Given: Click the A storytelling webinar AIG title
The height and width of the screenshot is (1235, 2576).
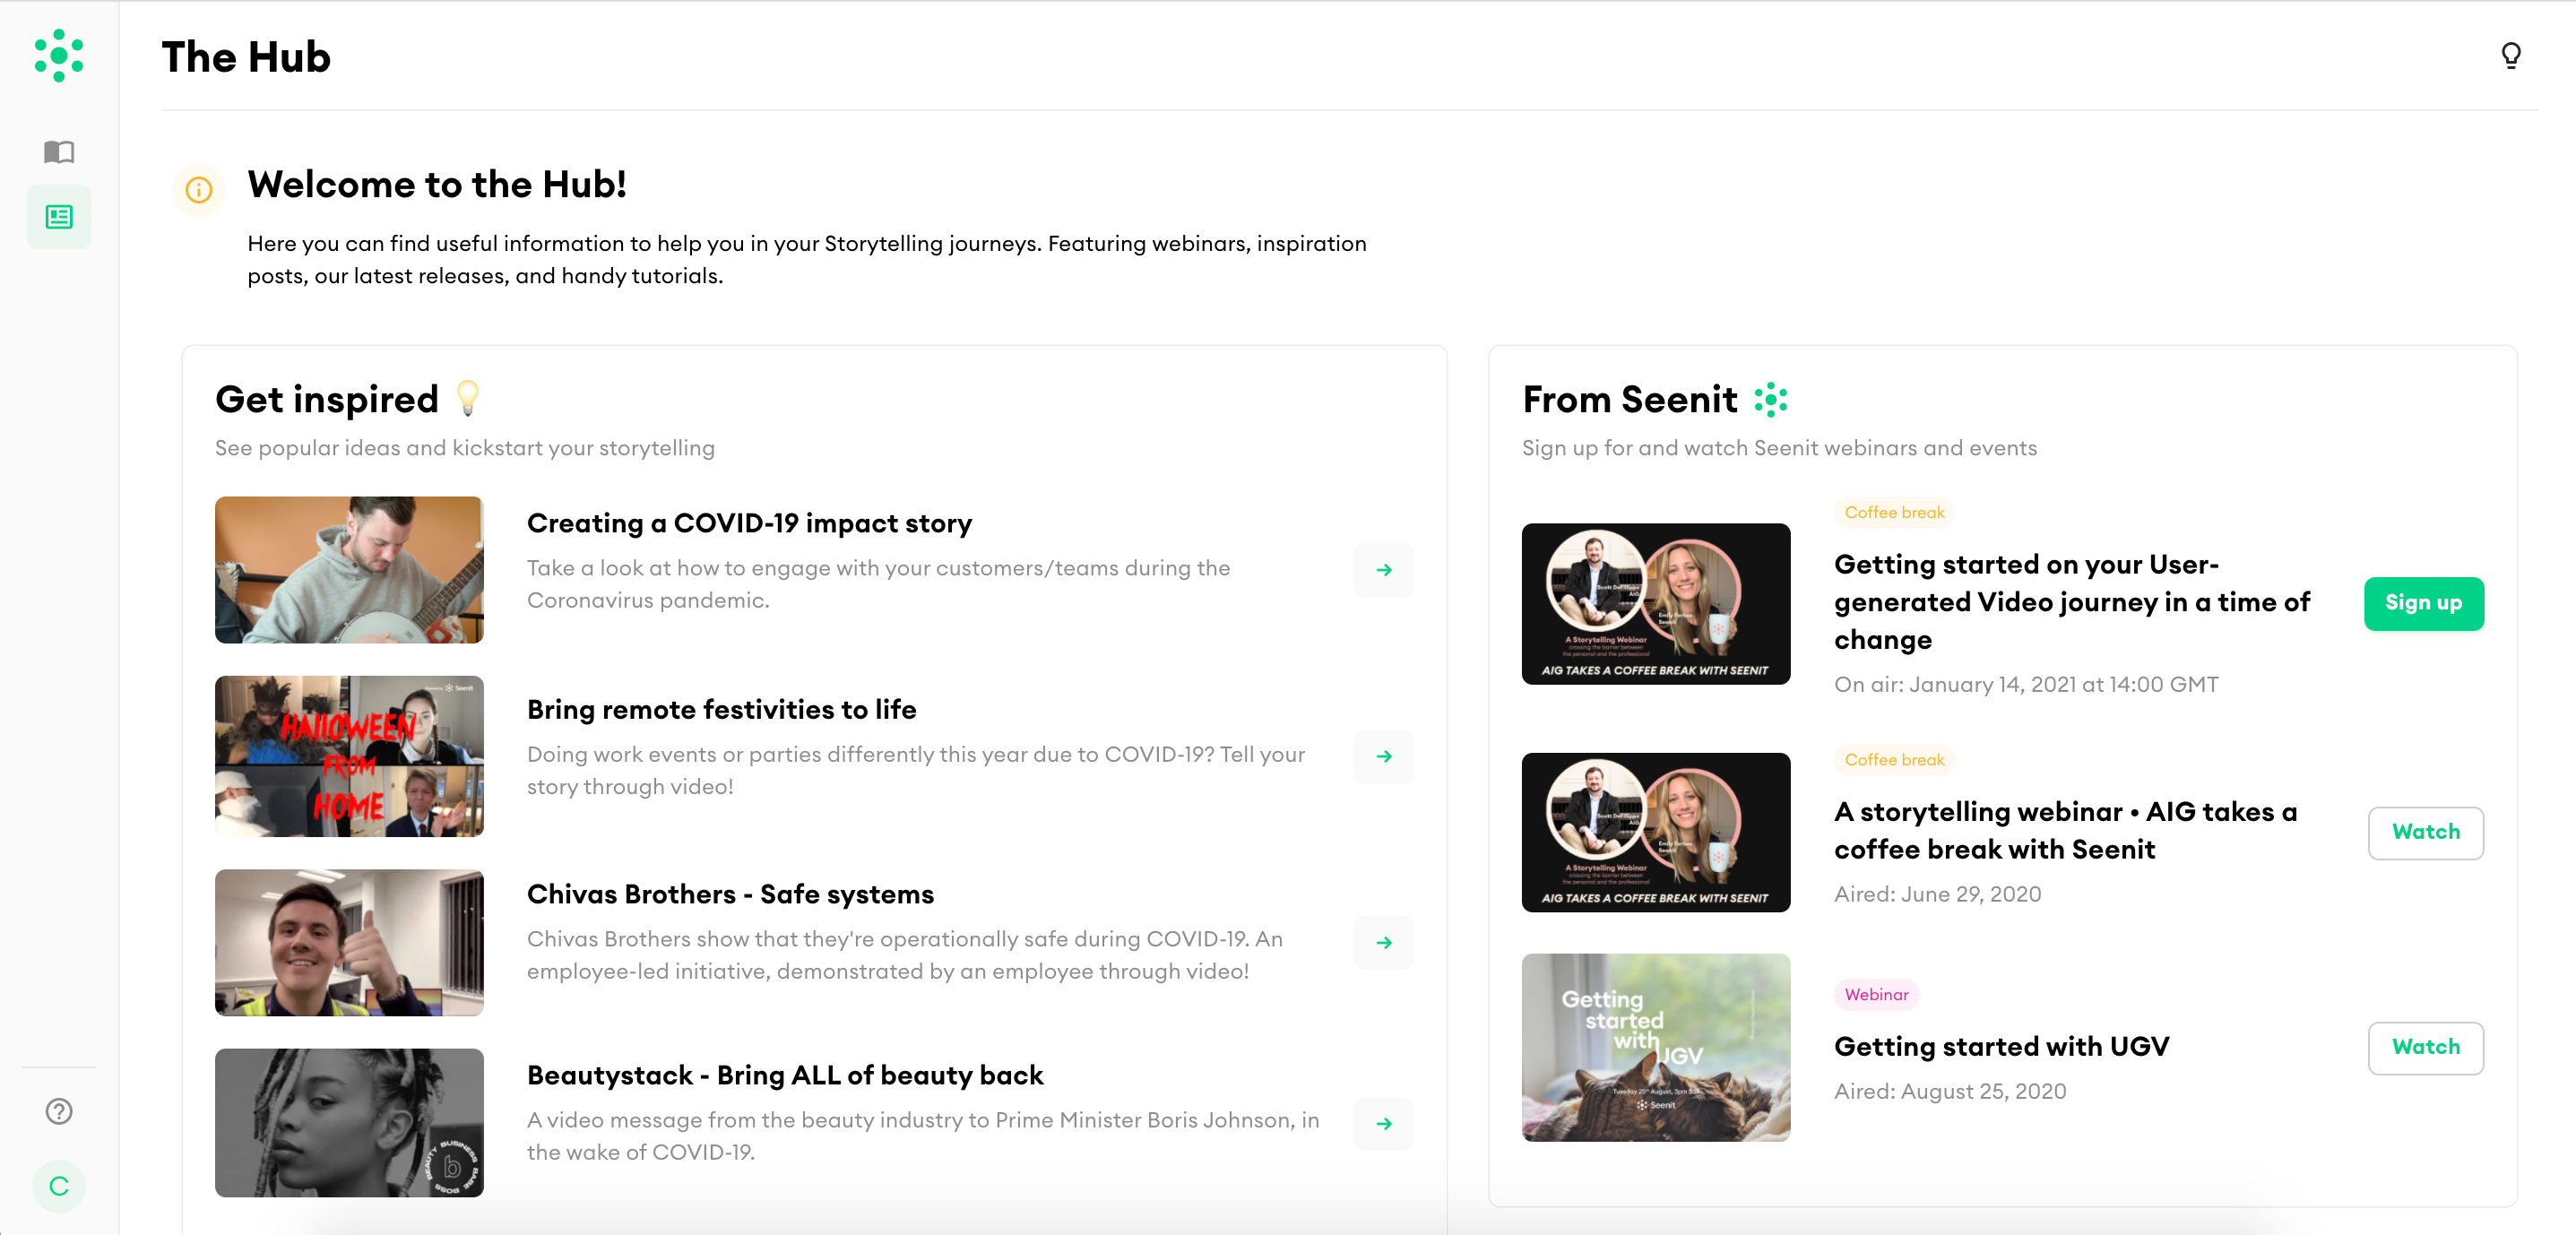Looking at the screenshot, I should tap(2065, 830).
